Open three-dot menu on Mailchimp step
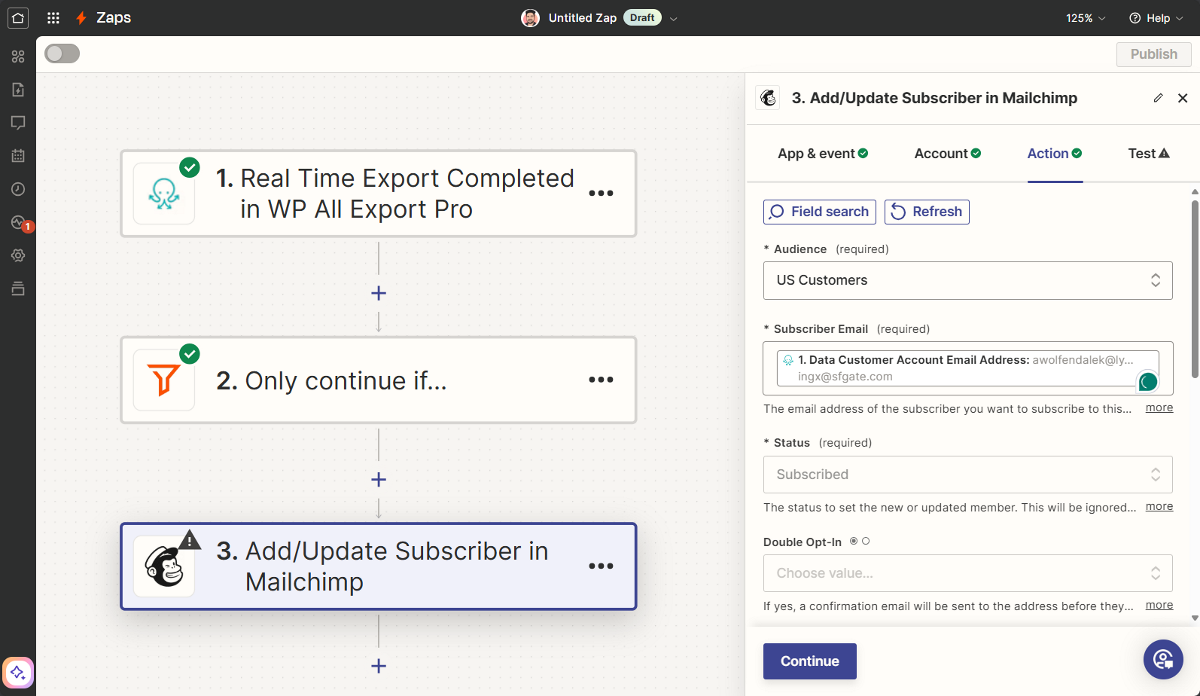Screen dimensions: 1200x696 (x=600, y=566)
